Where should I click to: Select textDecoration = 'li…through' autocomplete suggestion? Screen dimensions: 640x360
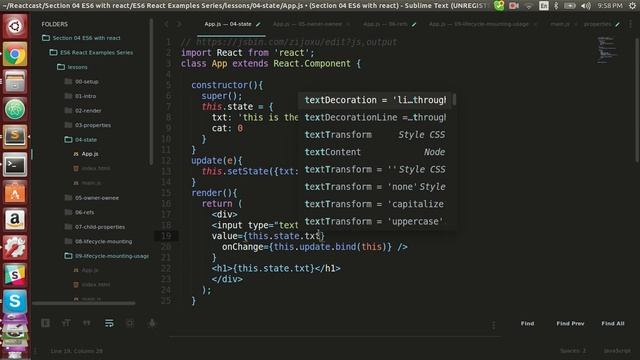pos(376,100)
